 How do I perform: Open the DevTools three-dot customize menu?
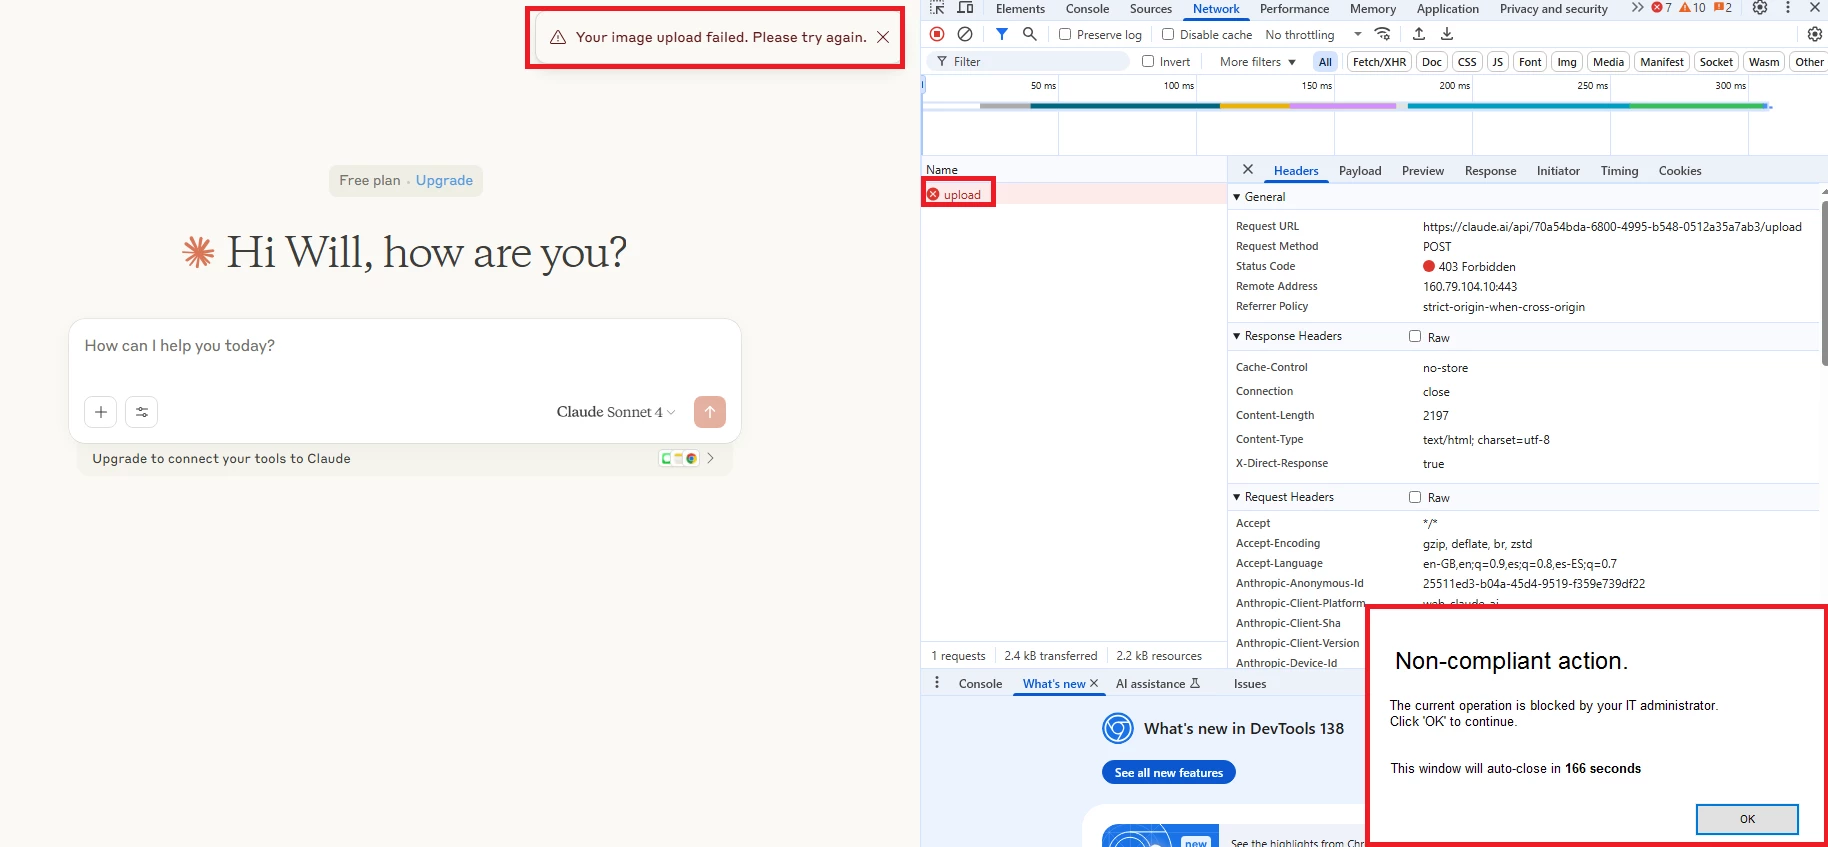(1788, 8)
